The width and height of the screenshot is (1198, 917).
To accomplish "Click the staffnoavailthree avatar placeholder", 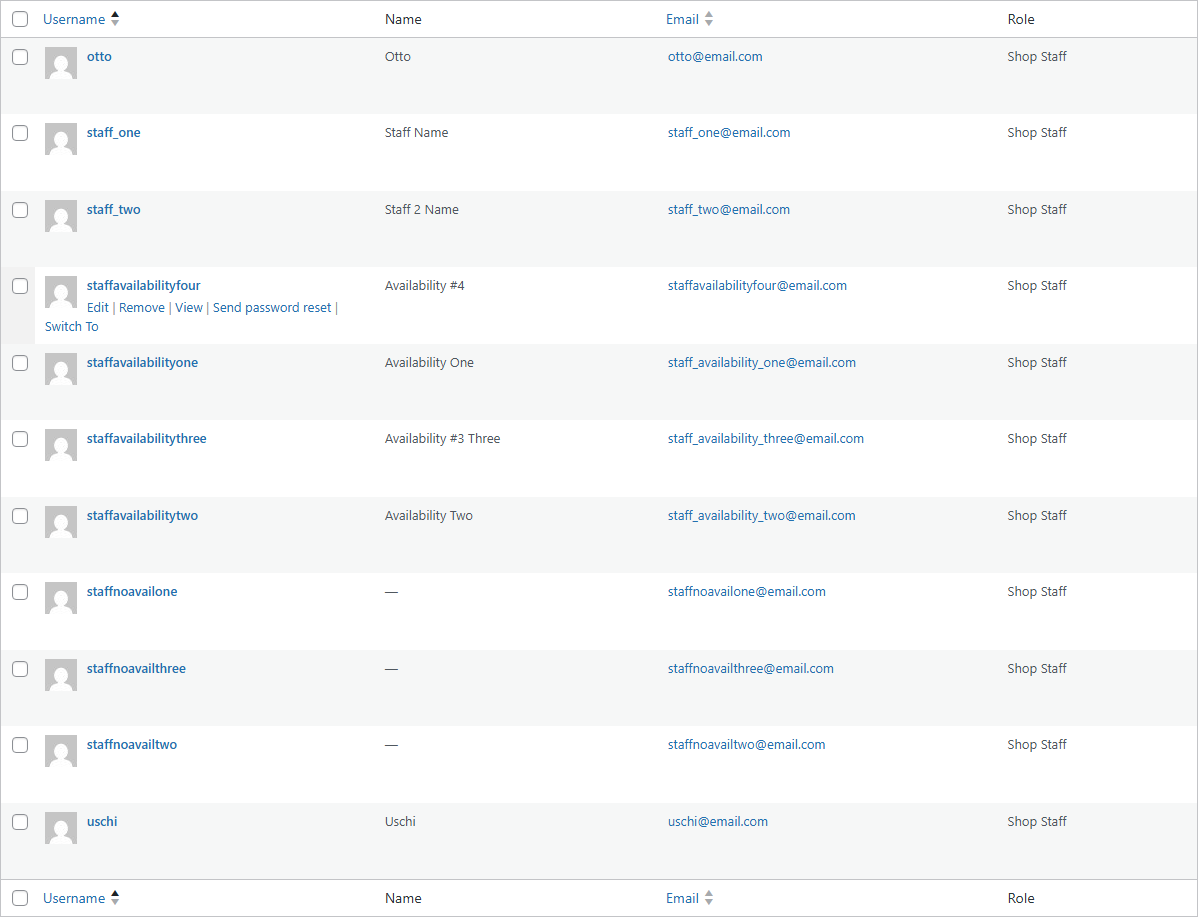I will (60, 675).
